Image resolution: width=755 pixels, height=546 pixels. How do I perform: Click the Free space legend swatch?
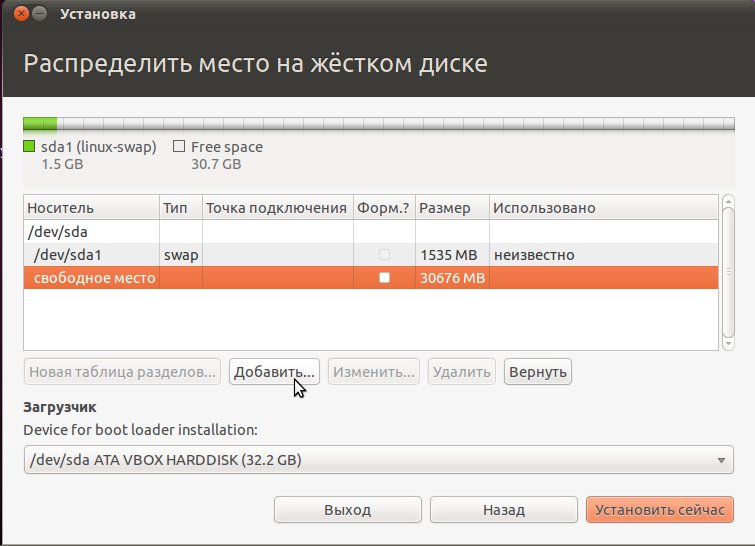179,146
